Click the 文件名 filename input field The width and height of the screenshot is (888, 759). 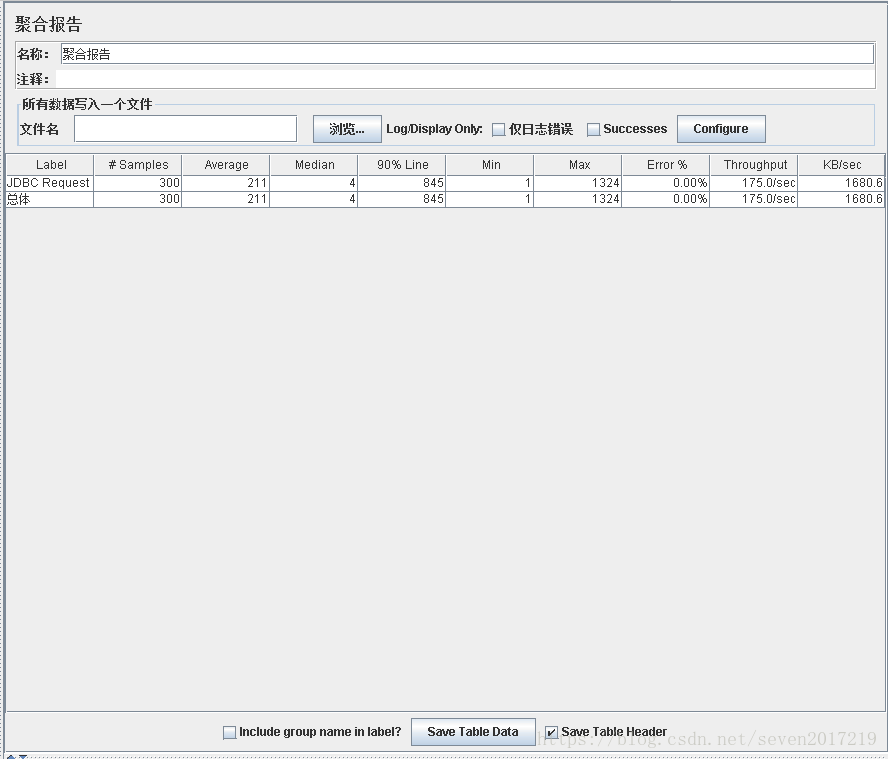pos(185,129)
